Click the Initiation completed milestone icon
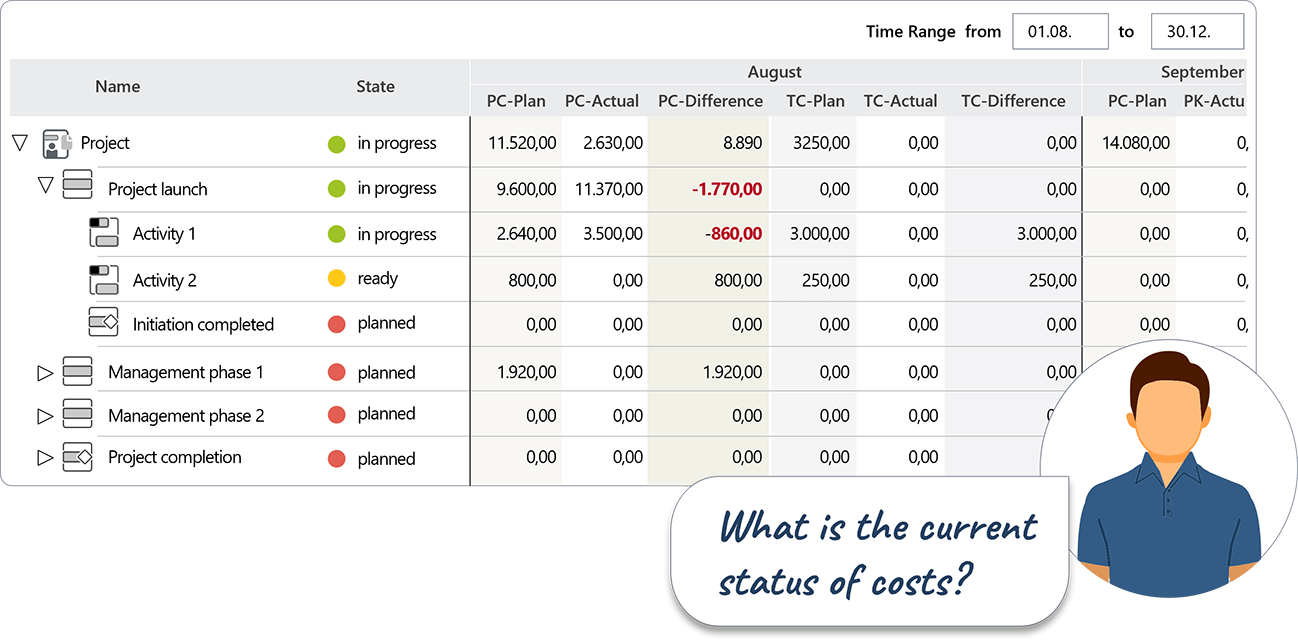Viewport: 1298px width, 641px height. tap(104, 323)
